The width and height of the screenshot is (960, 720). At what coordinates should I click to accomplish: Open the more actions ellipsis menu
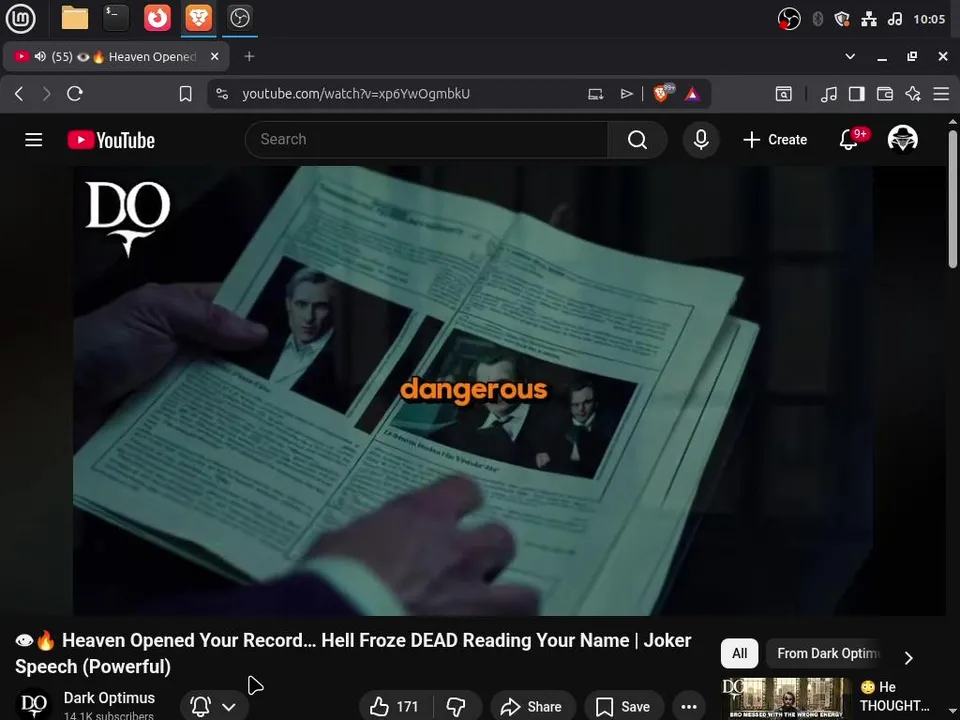point(689,707)
